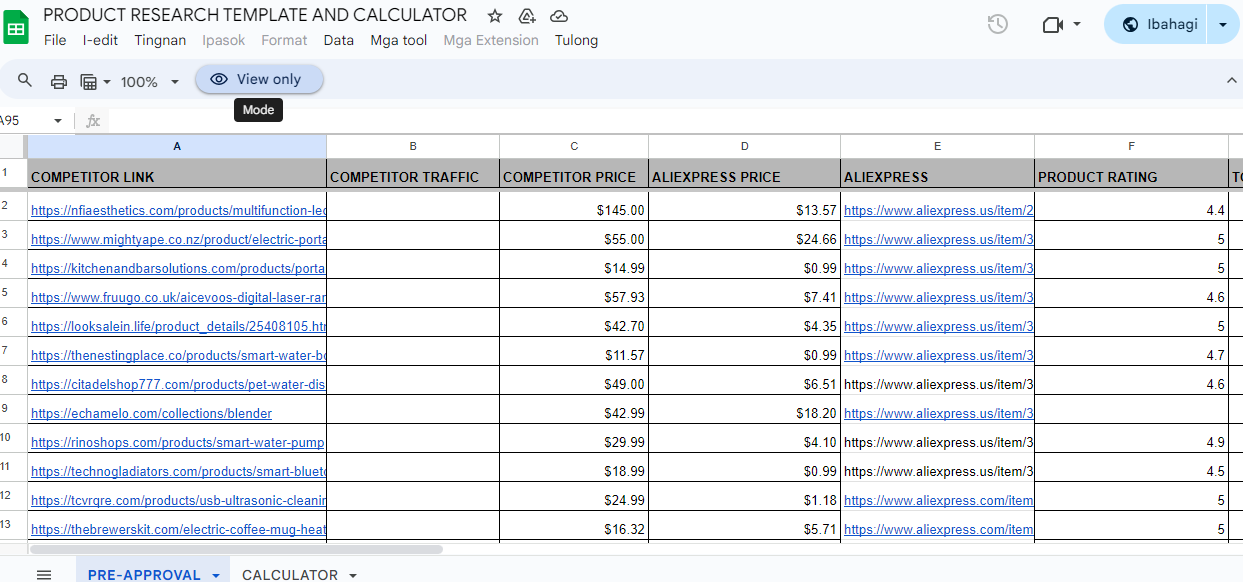
Task: Click the ALIEXPRESS PRICE header cell
Action: click(x=744, y=176)
